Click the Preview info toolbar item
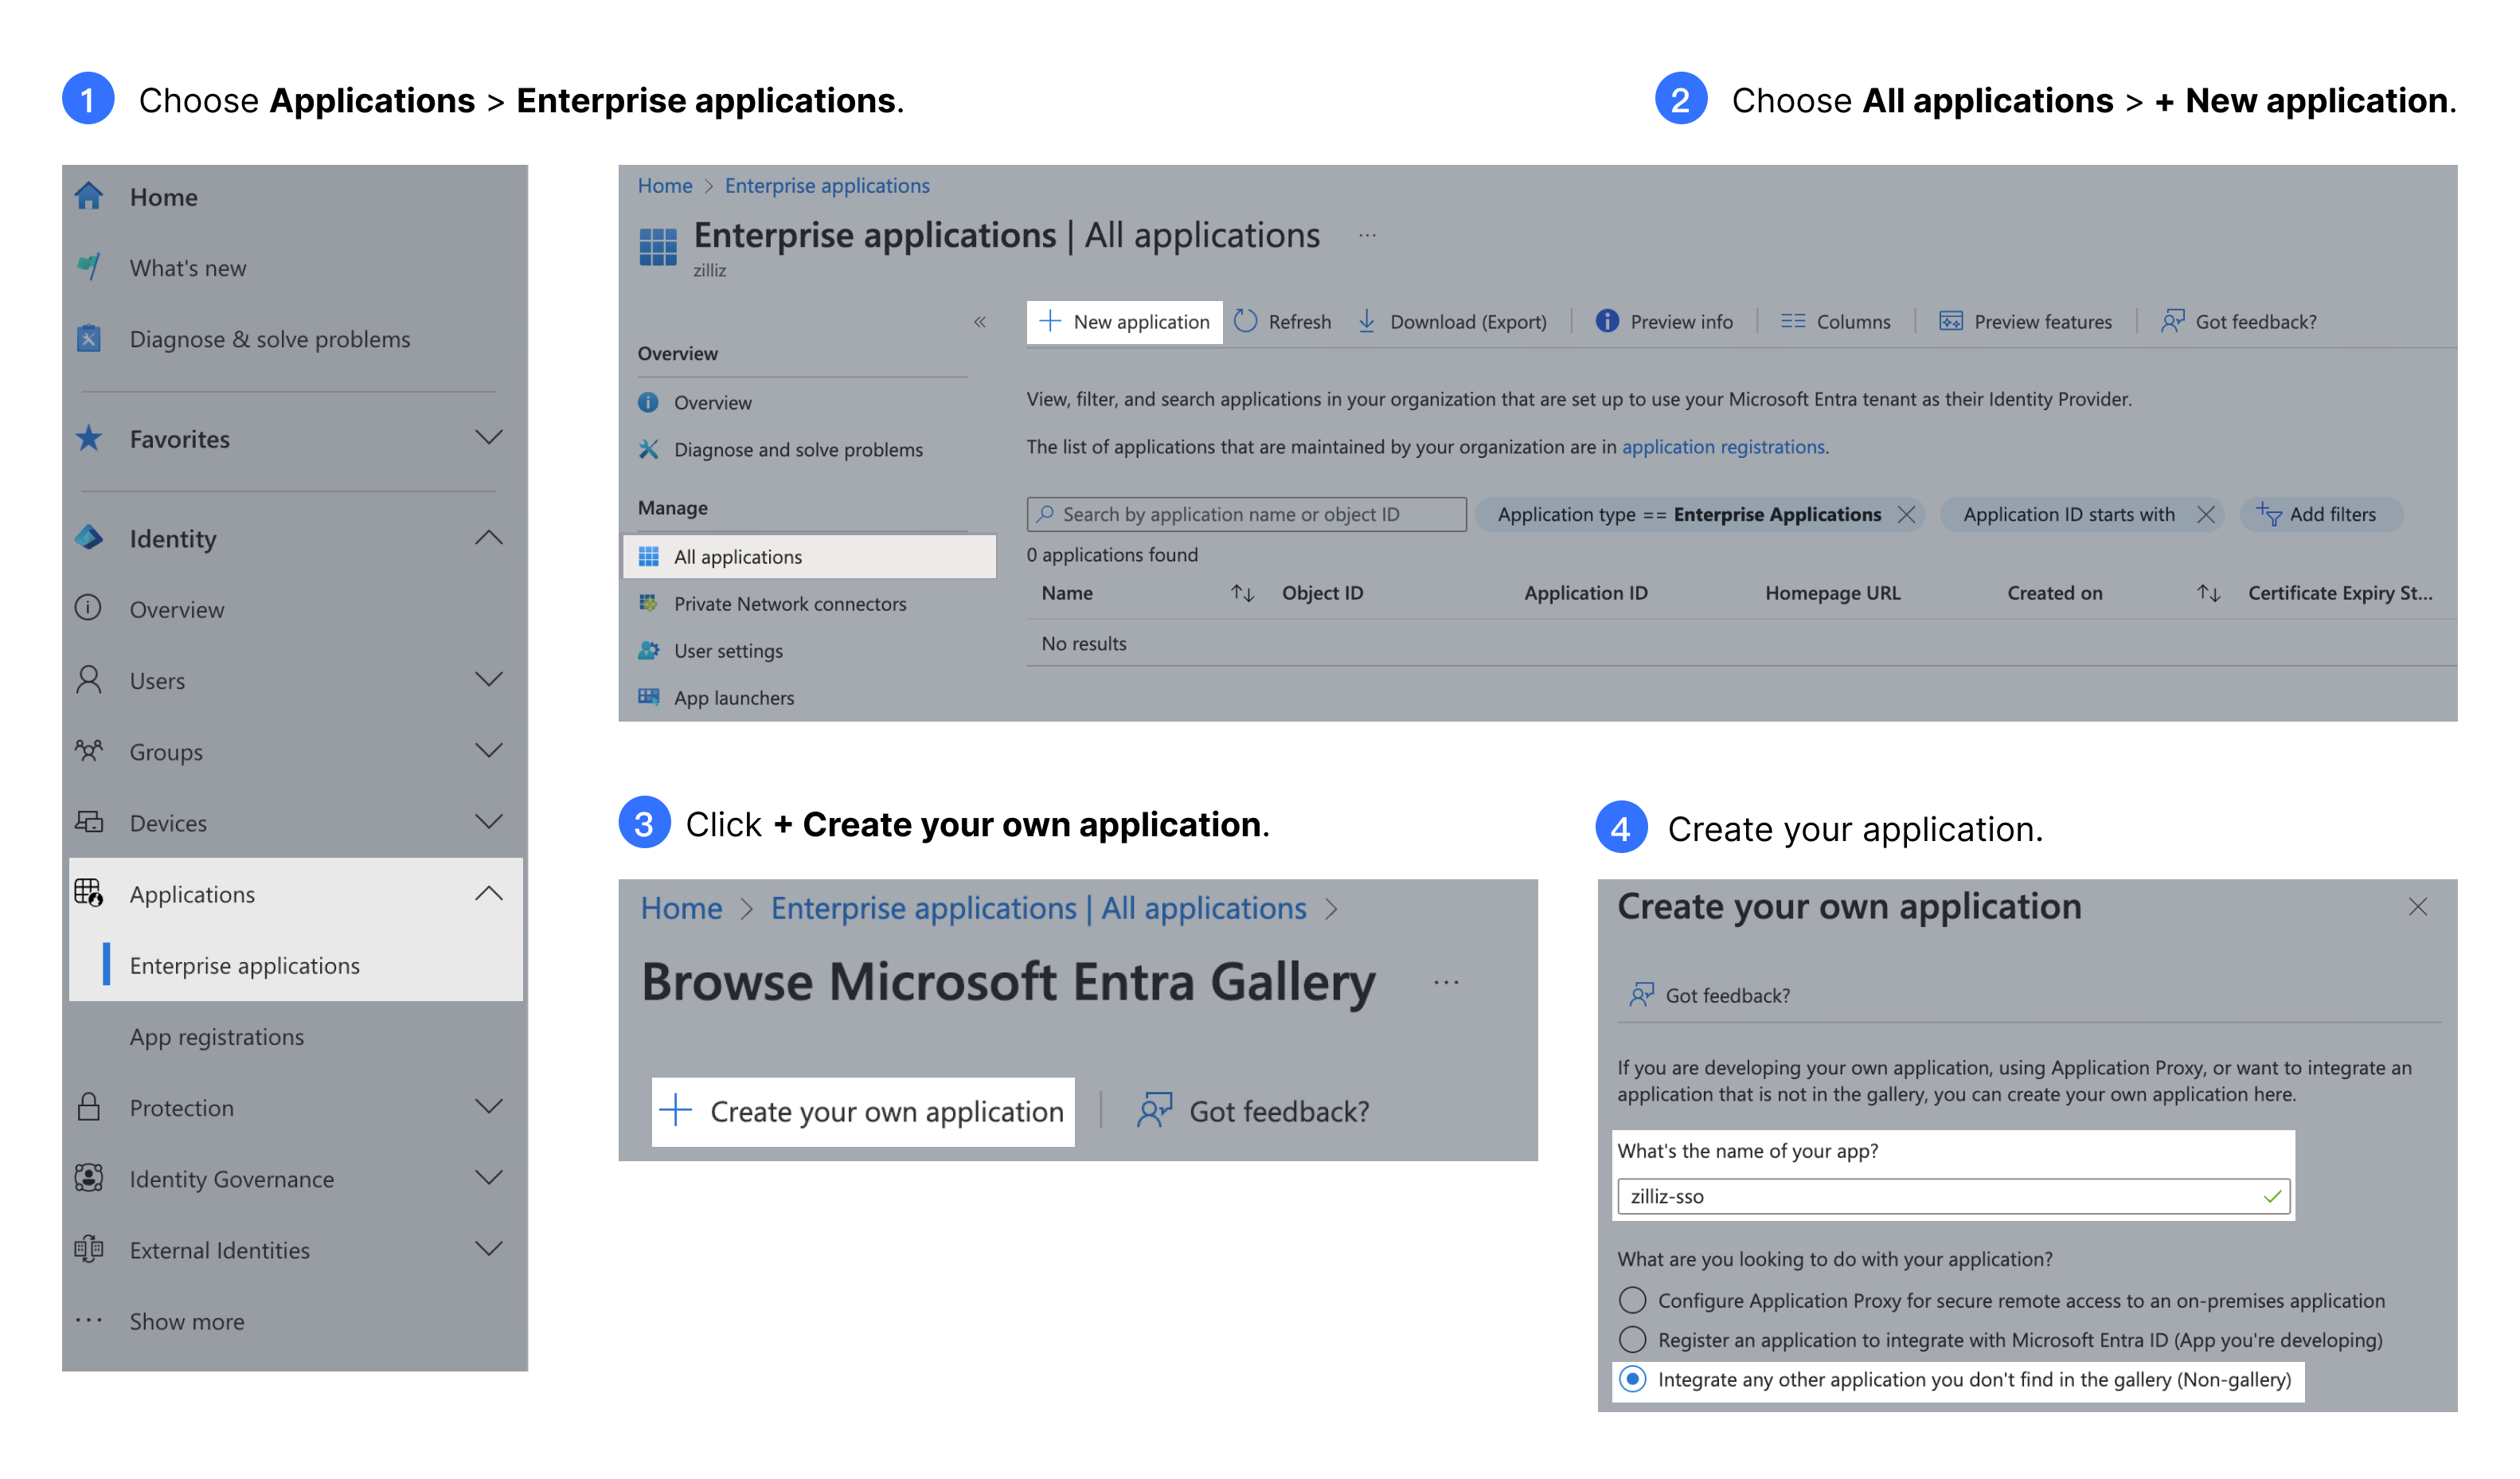The width and height of the screenshot is (2520, 1479). [1664, 322]
